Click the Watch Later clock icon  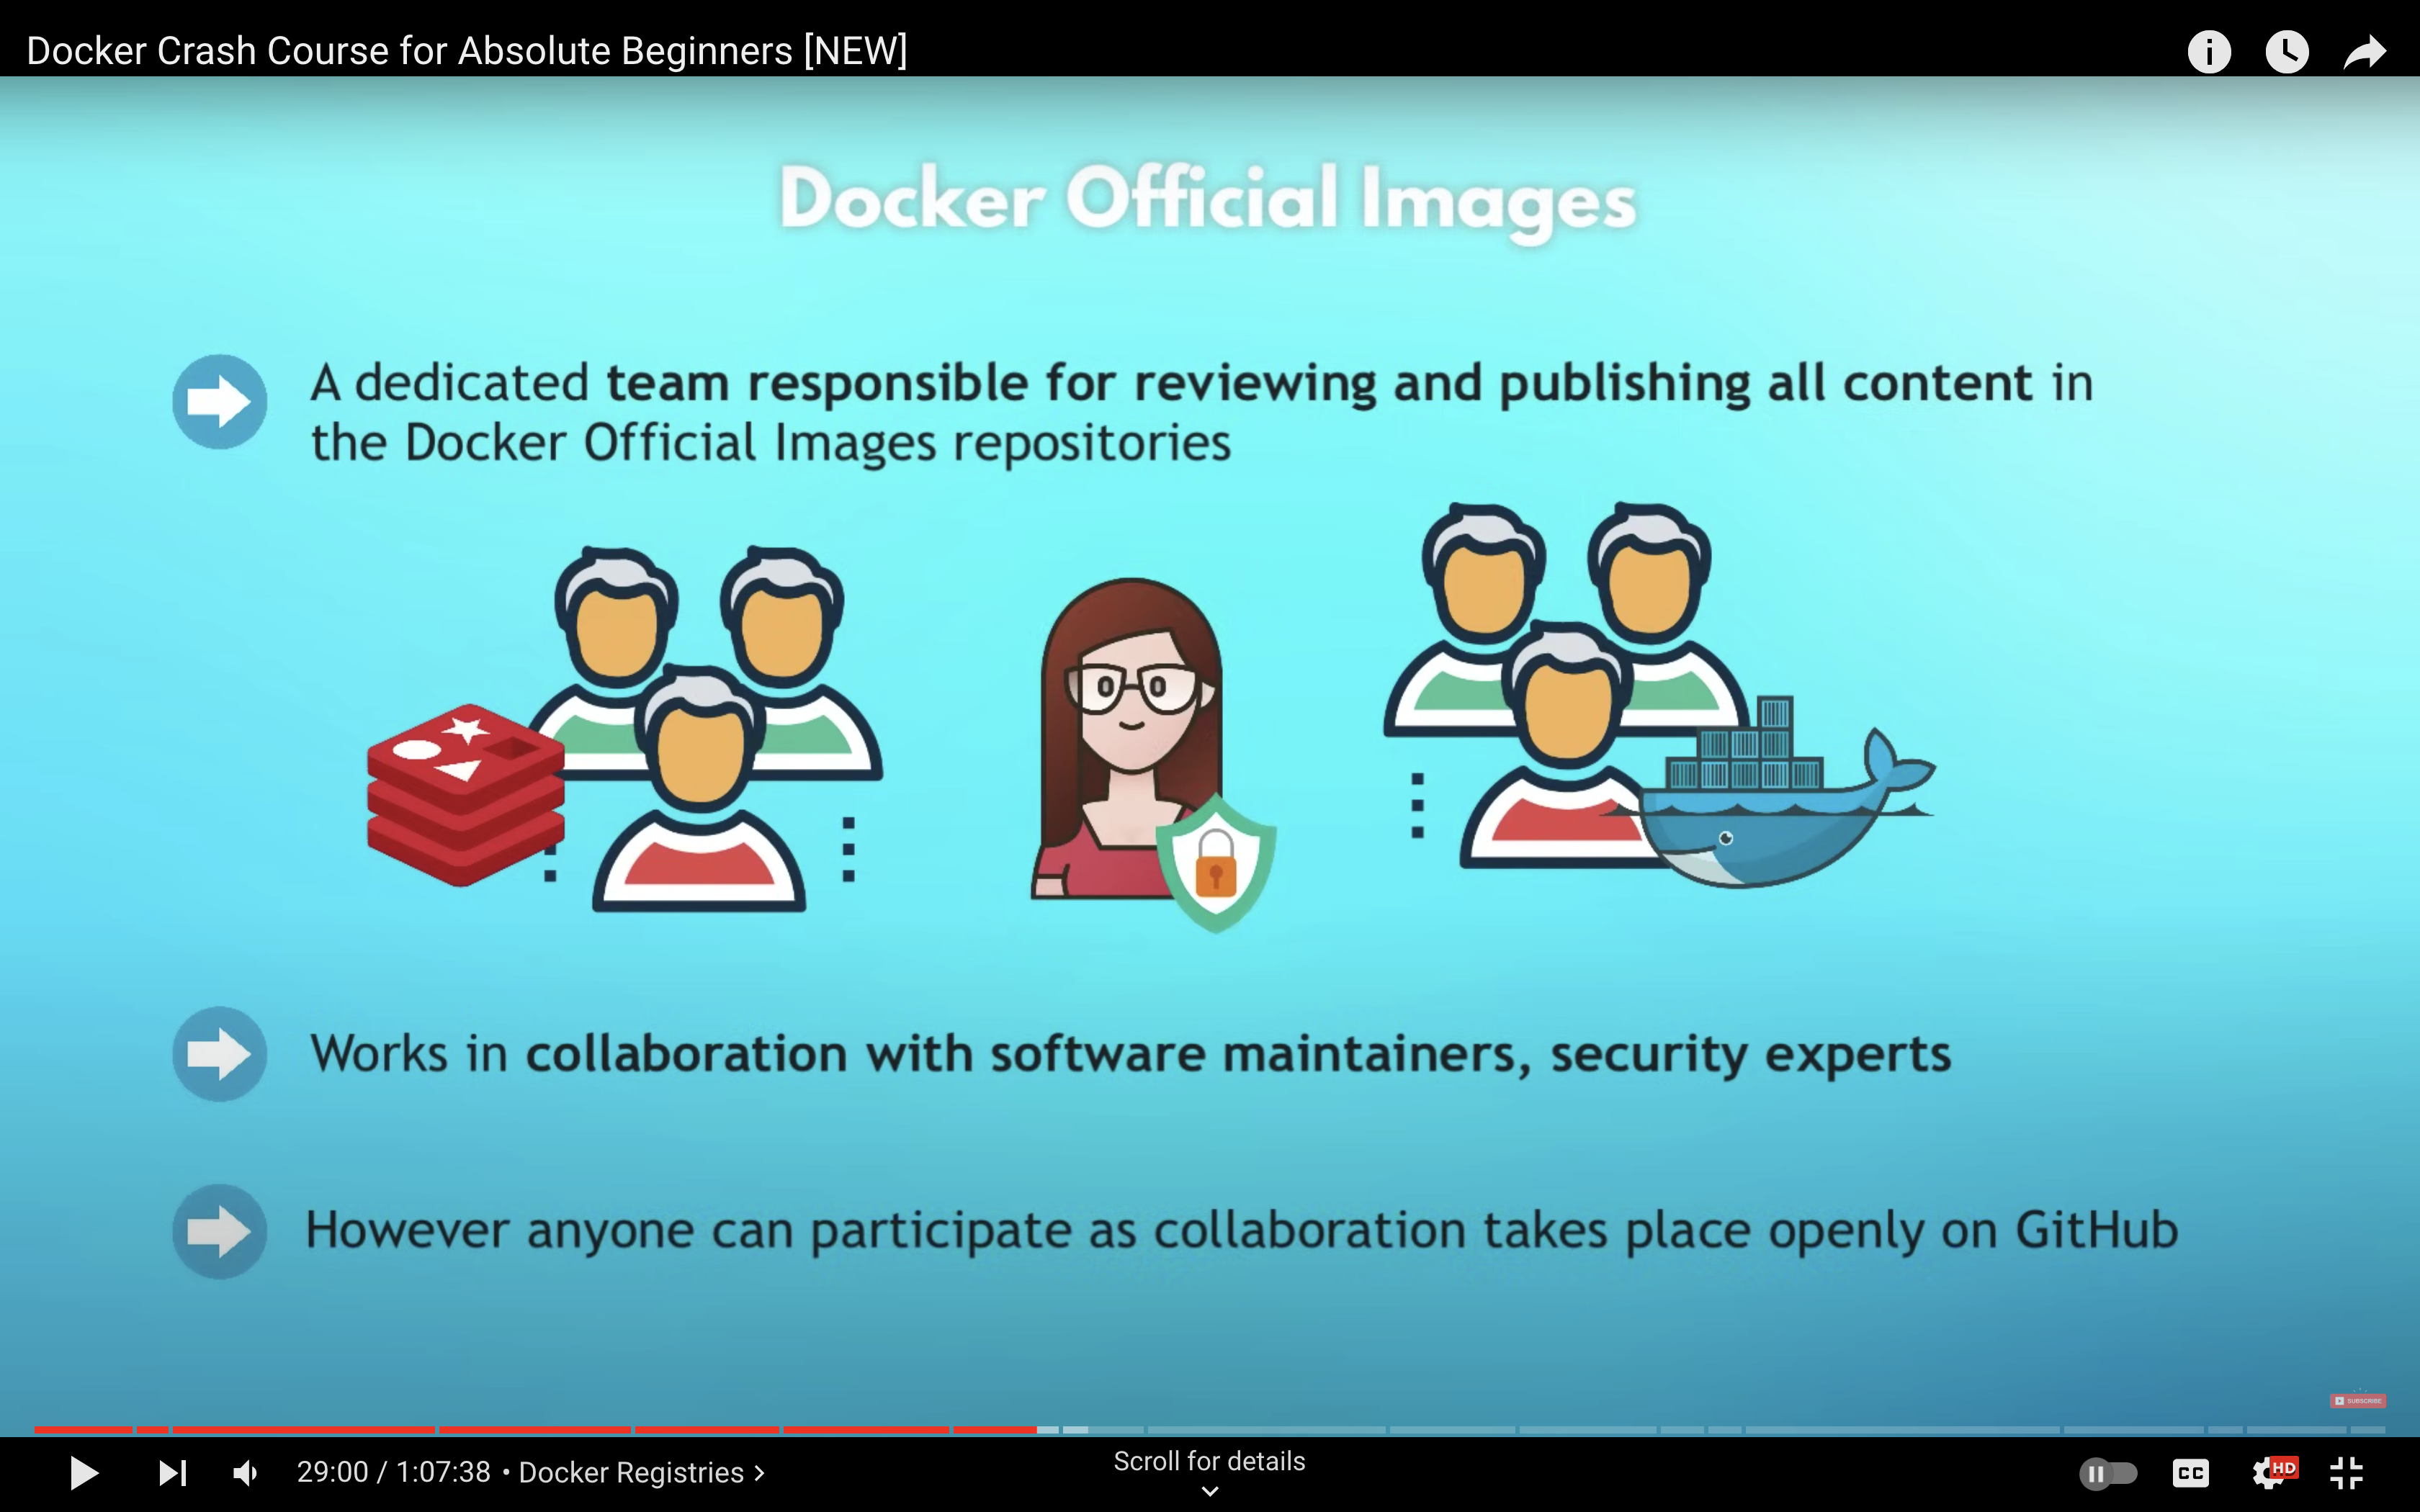point(2286,51)
